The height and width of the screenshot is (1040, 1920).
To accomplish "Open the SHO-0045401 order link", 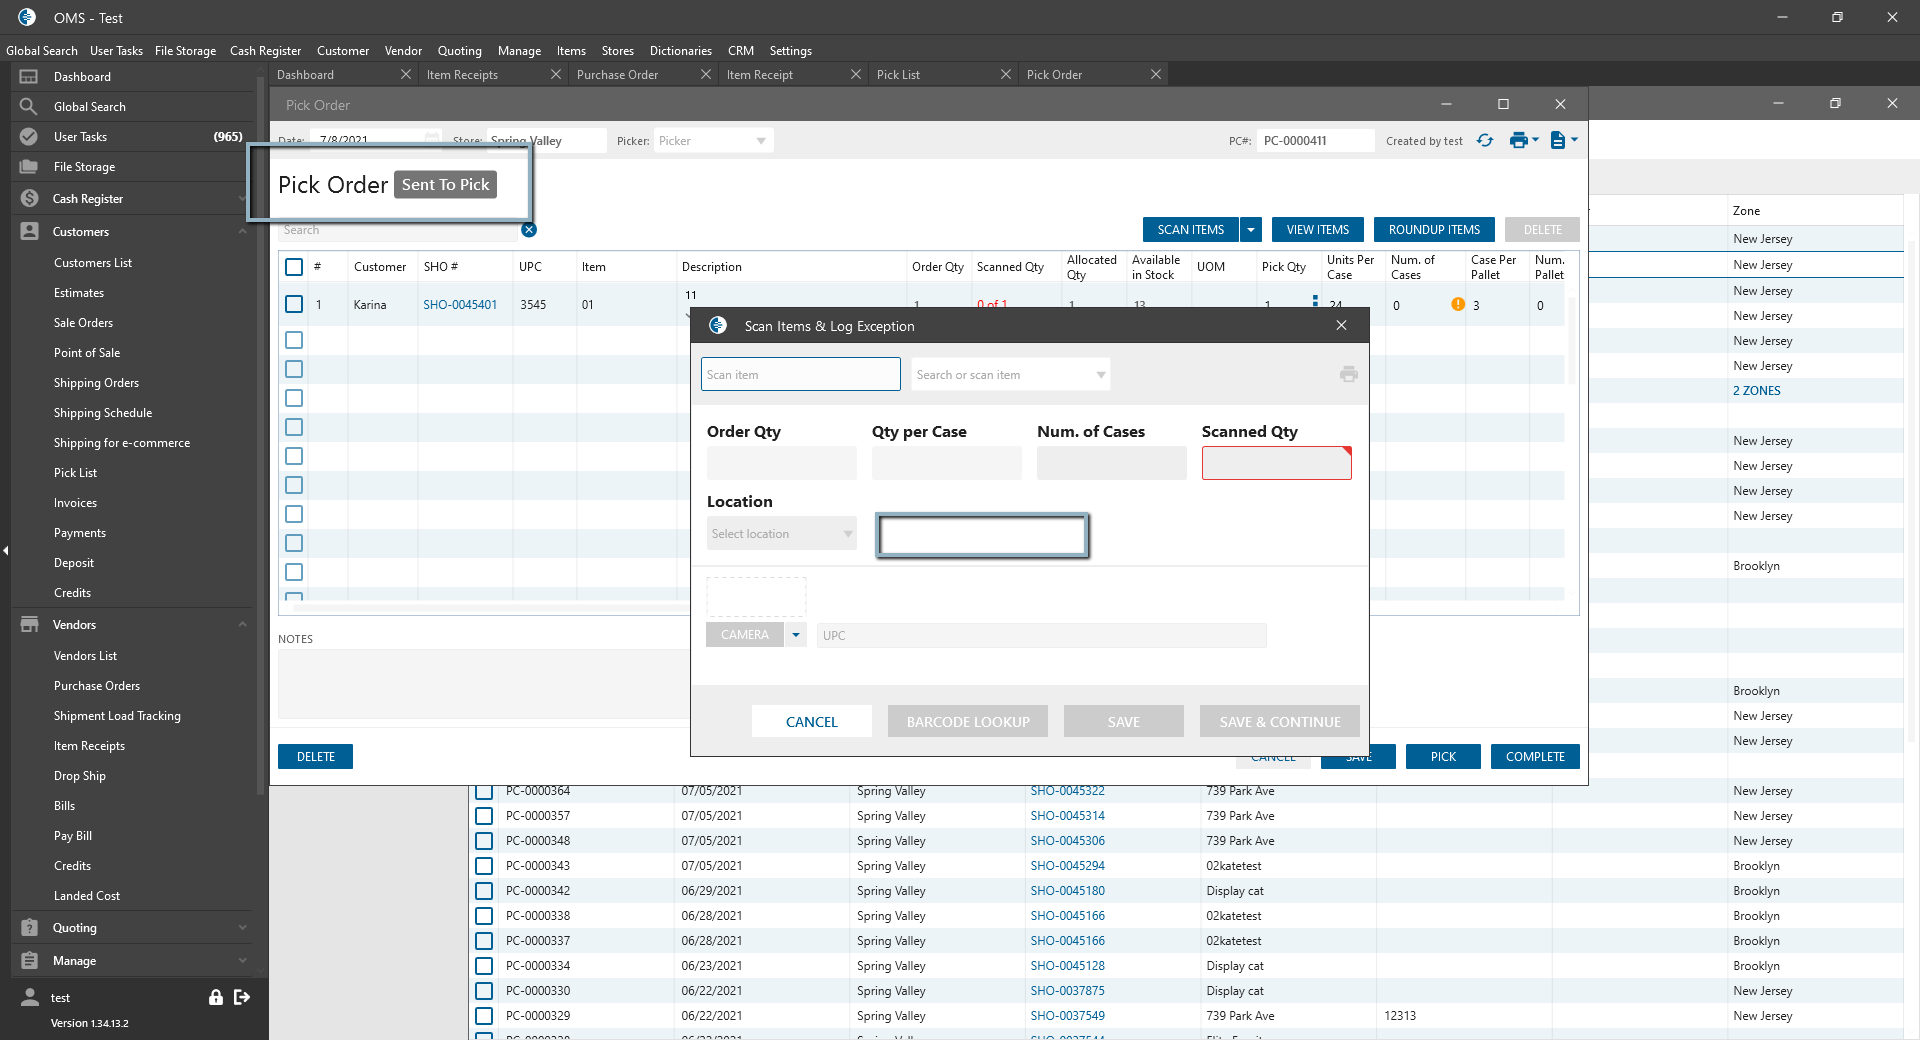I will [459, 305].
